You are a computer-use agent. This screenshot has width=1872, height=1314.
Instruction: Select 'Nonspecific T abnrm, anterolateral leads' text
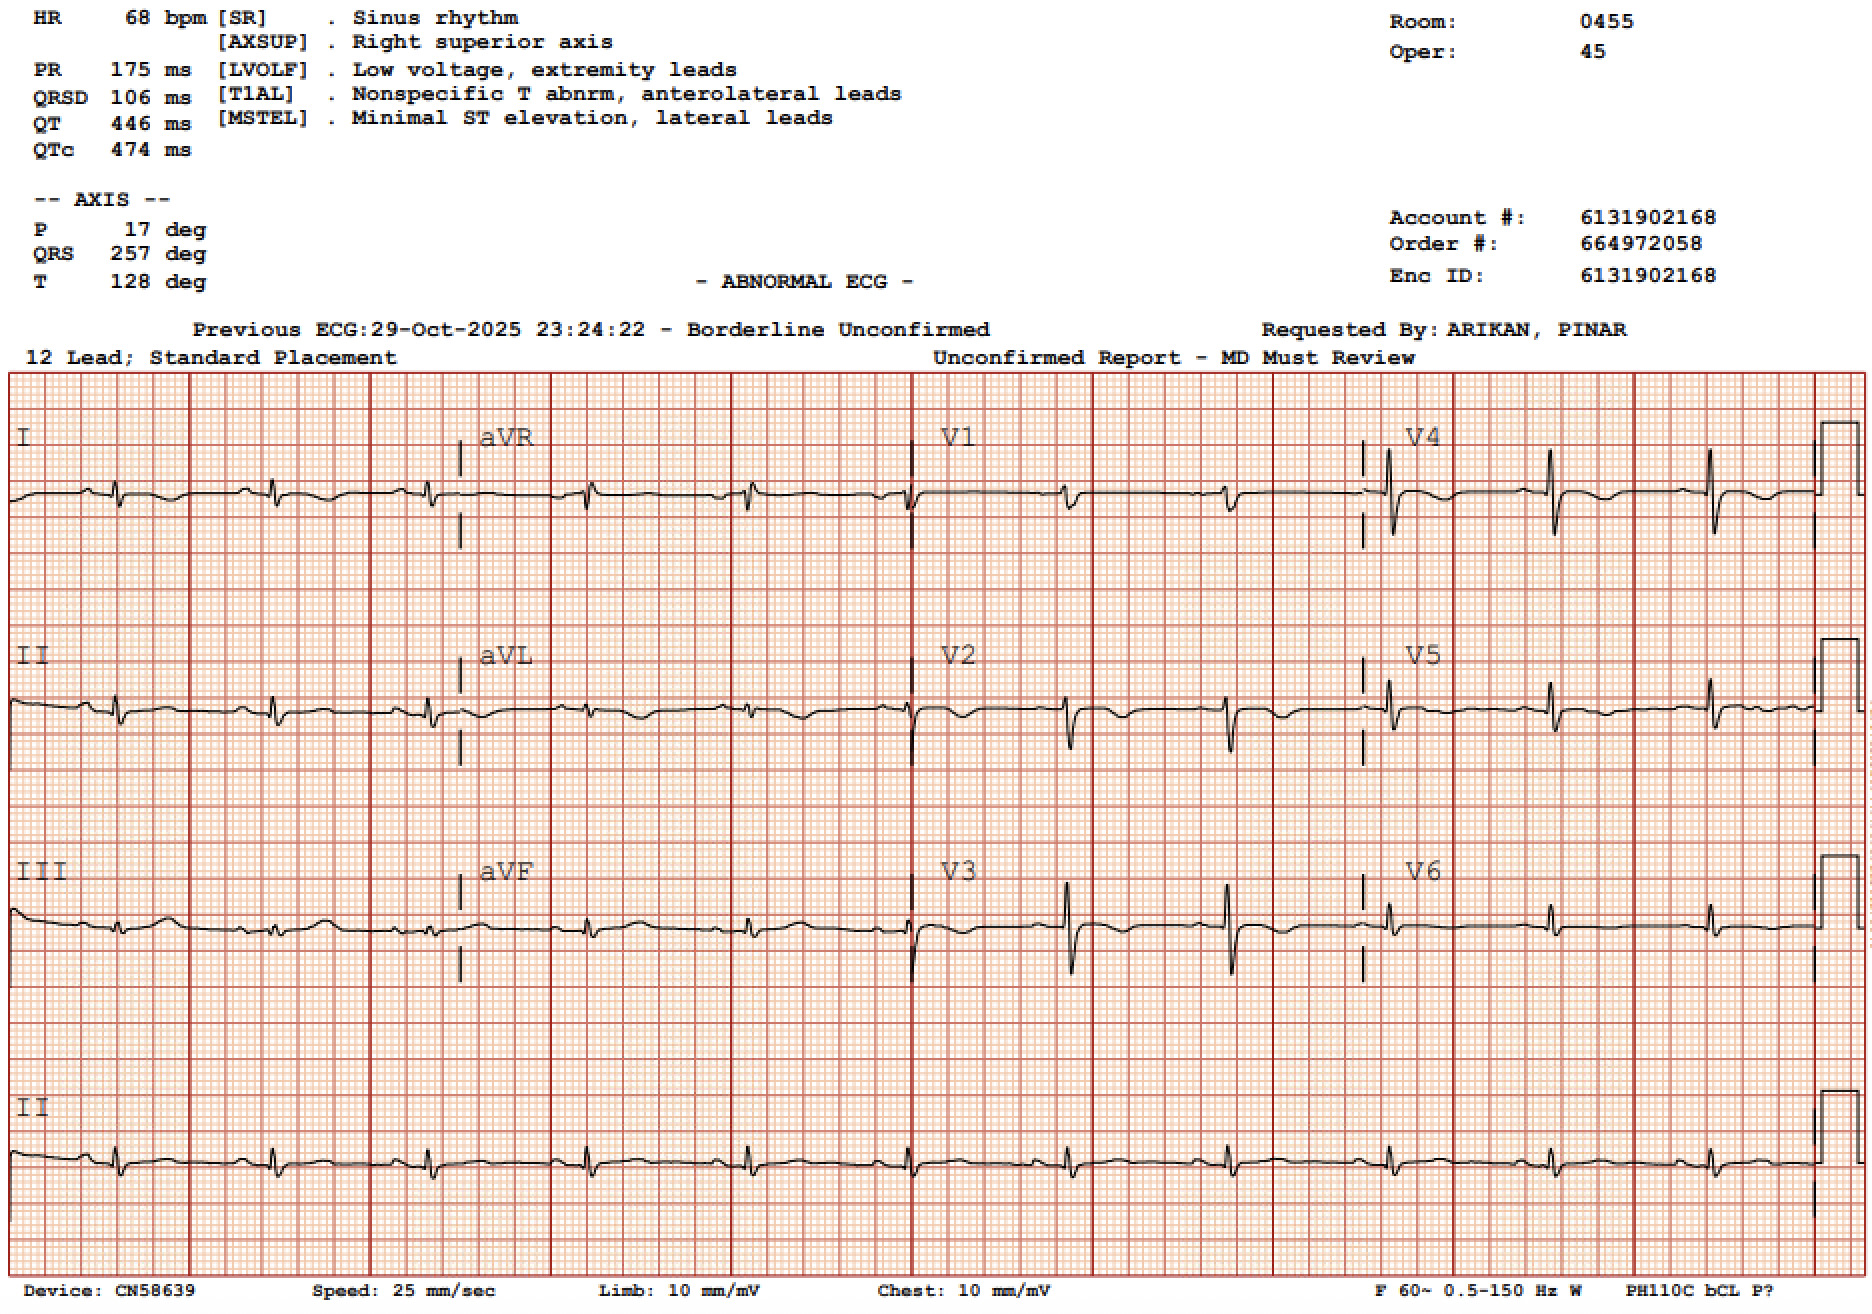[x=626, y=94]
